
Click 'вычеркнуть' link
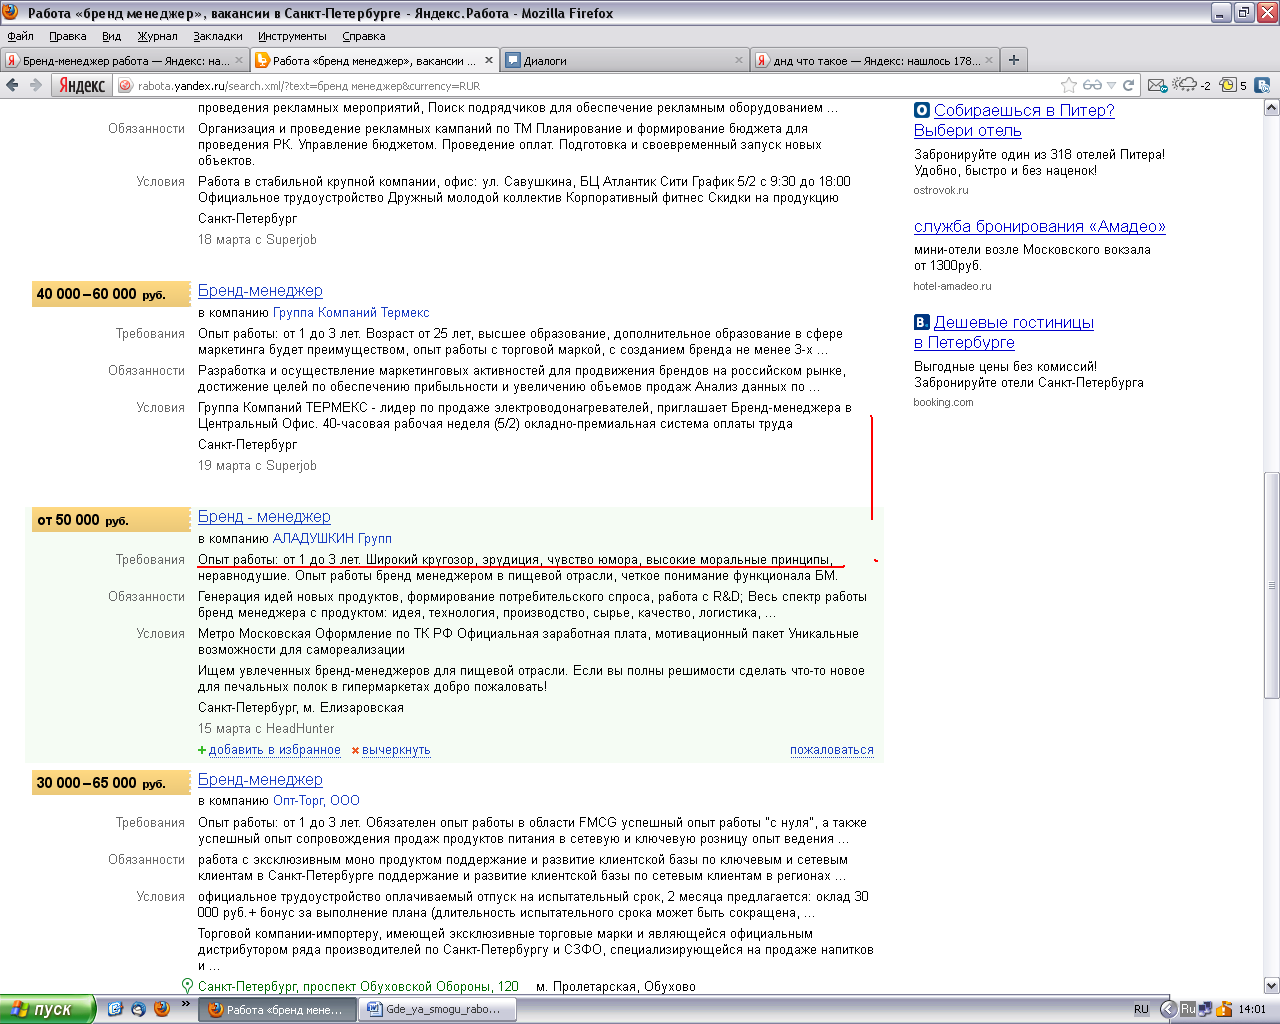click(x=396, y=750)
